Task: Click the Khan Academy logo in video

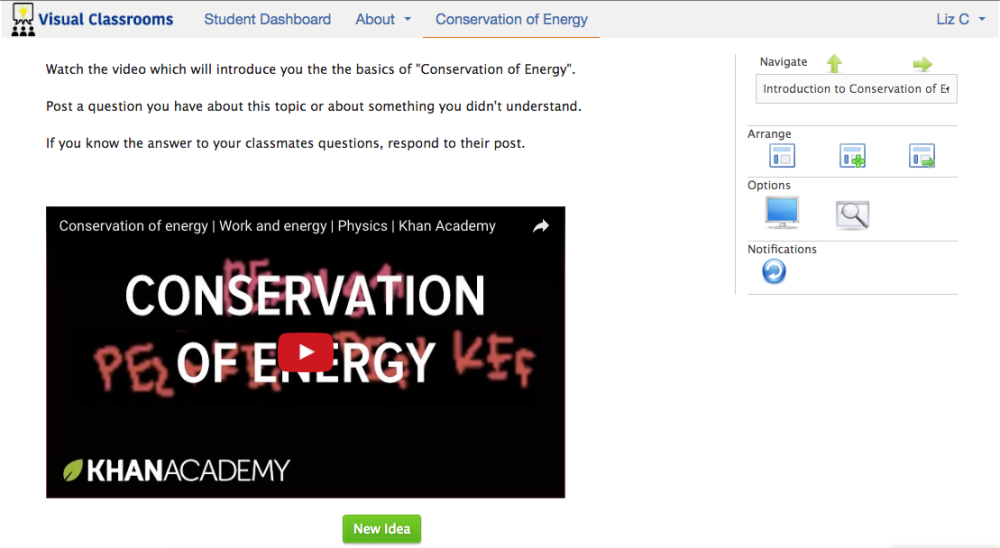Action: pos(176,470)
